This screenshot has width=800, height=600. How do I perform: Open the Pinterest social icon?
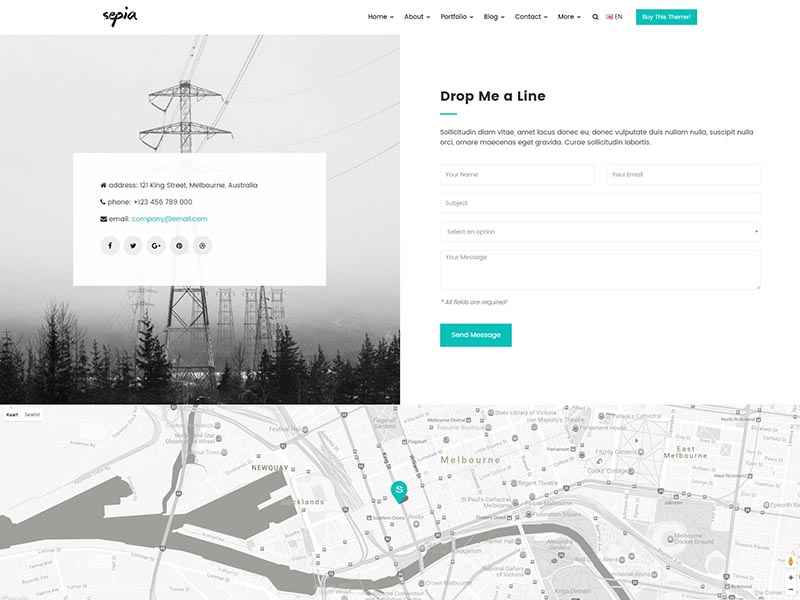pyautogui.click(x=179, y=246)
